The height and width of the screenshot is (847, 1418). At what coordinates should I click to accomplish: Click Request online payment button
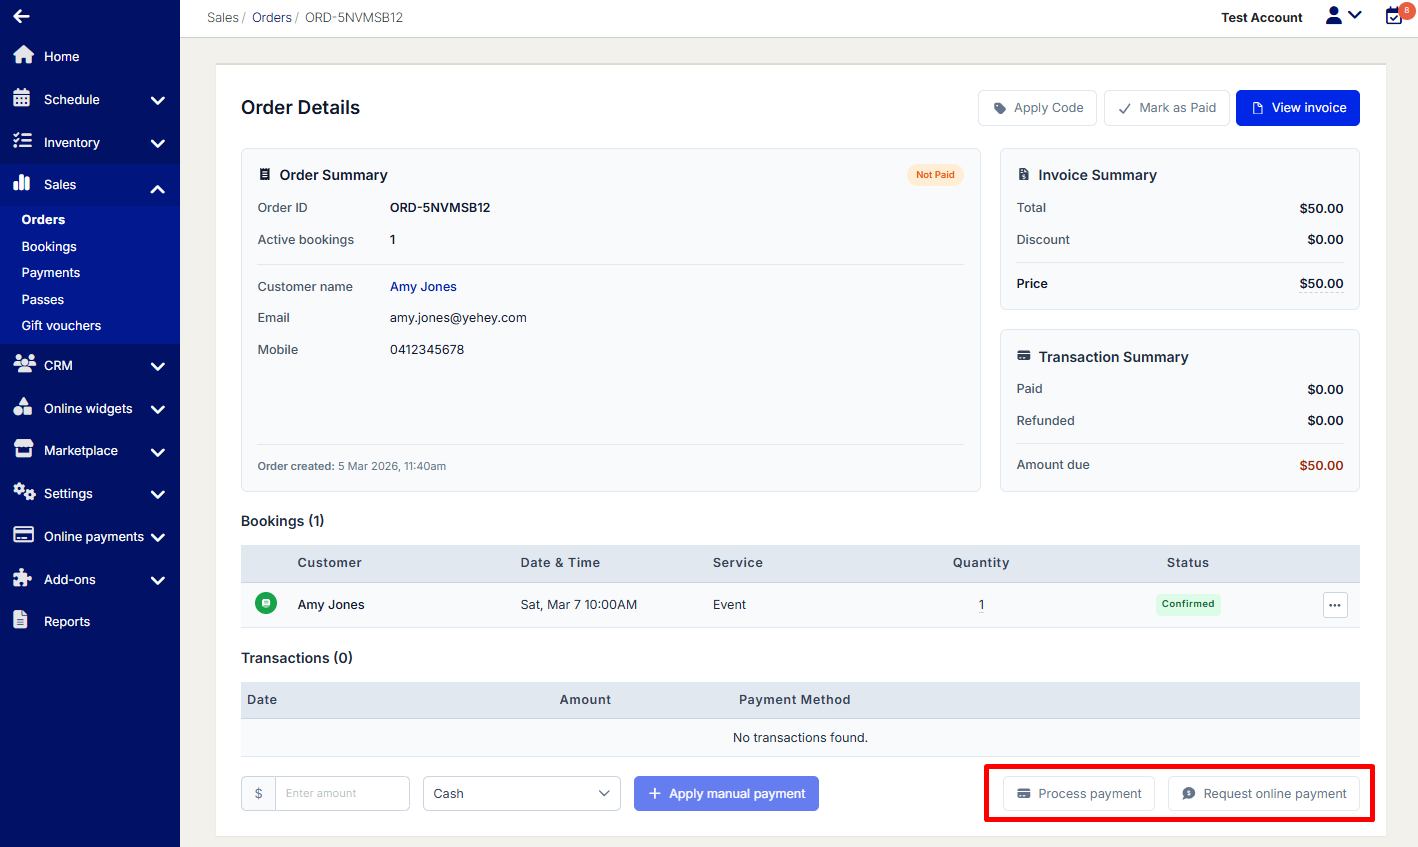coord(1263,794)
